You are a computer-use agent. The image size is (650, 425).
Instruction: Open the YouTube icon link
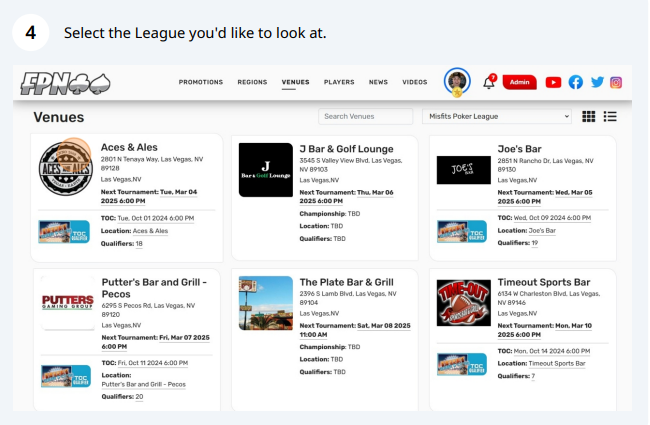click(x=553, y=83)
